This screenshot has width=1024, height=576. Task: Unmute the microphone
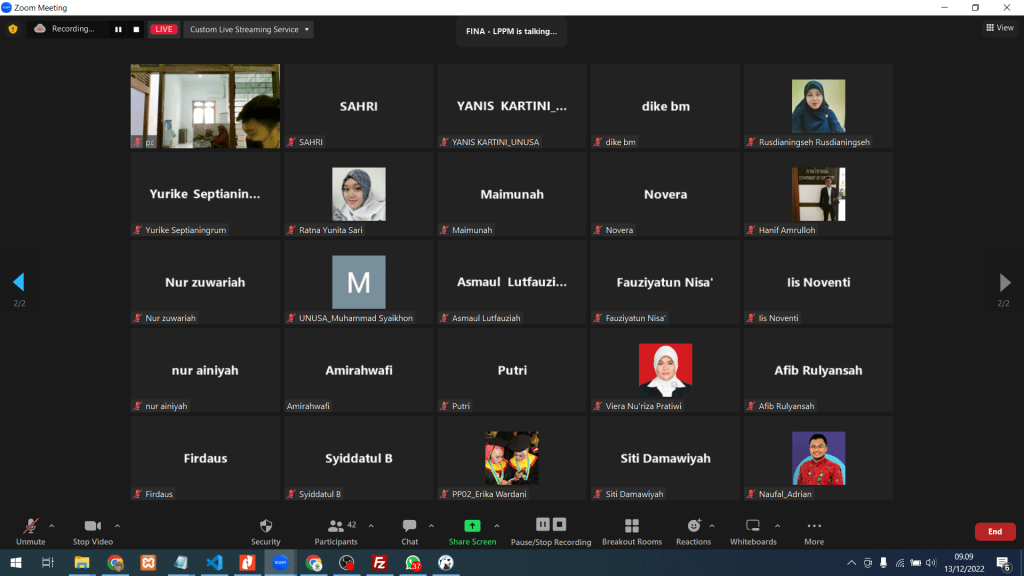tap(30, 531)
